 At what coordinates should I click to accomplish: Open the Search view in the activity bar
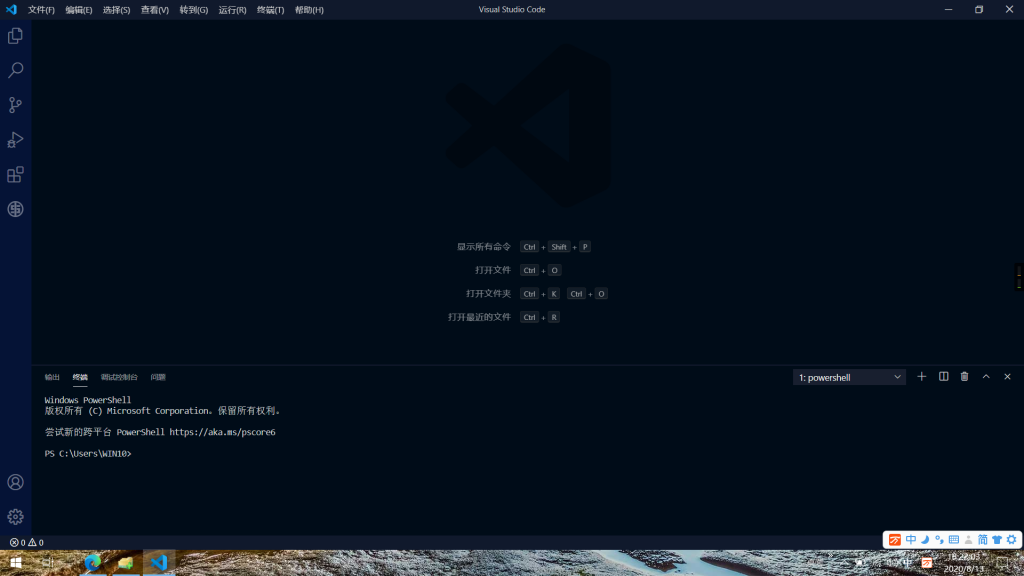(15, 70)
